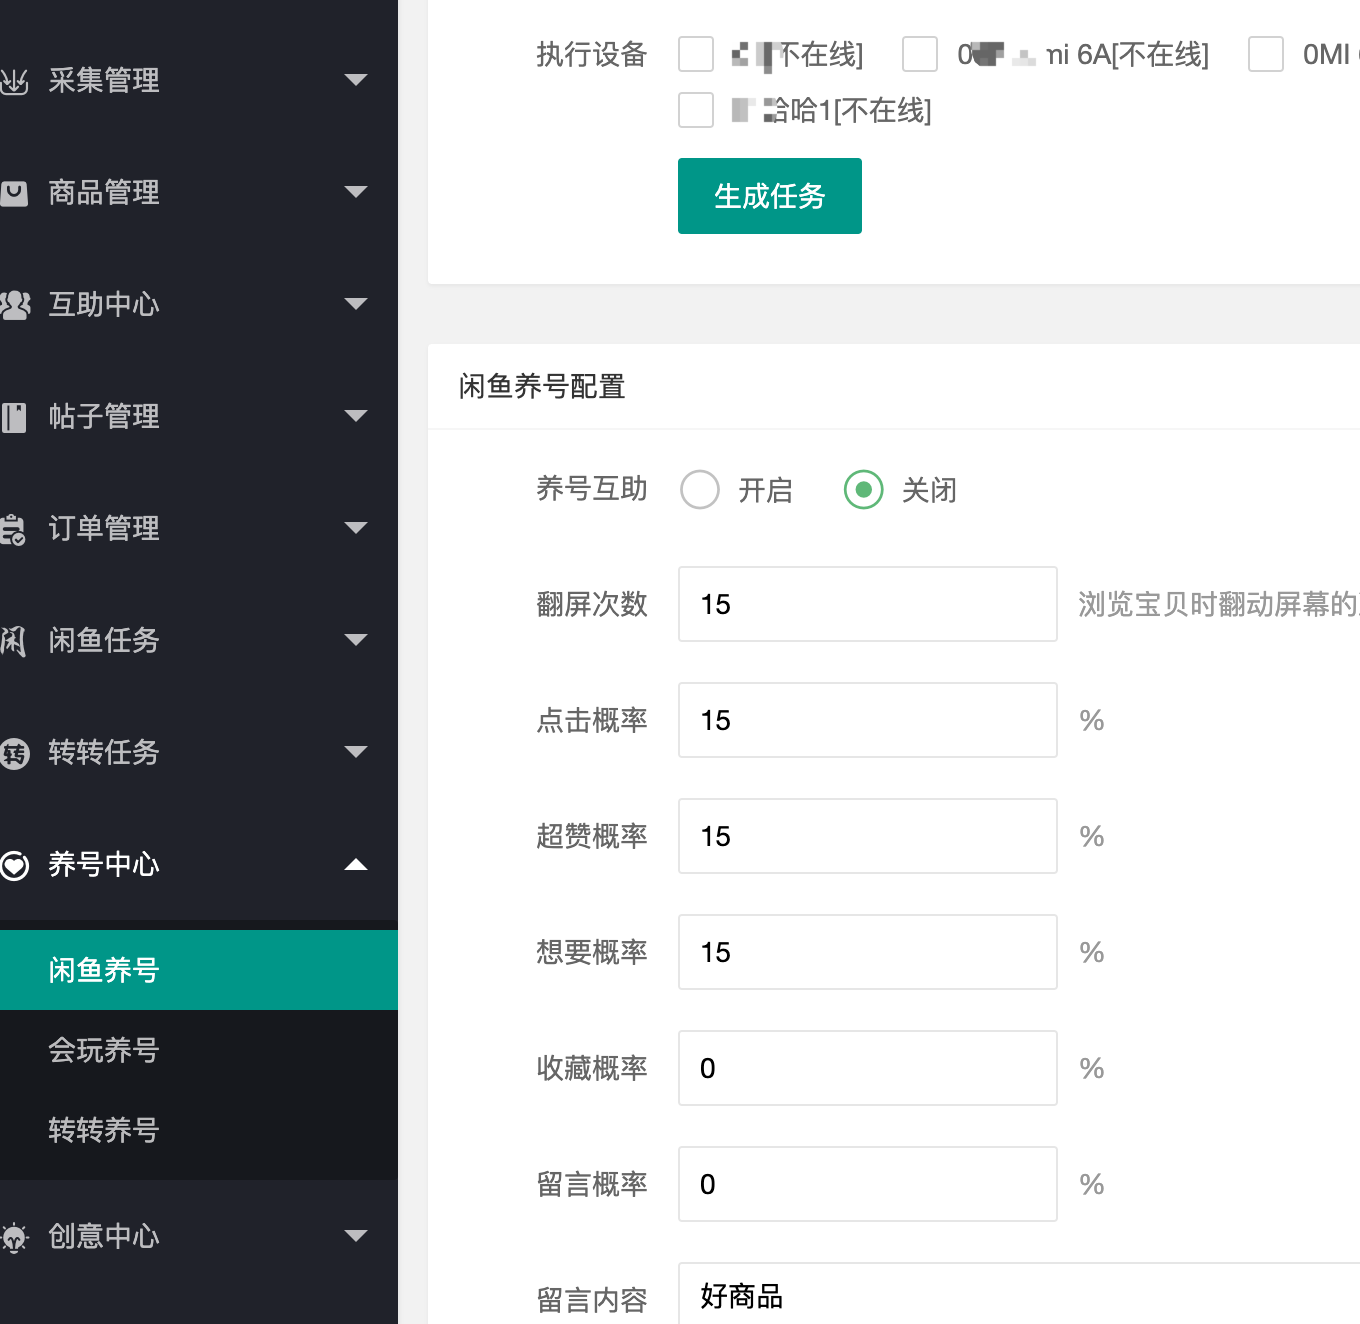Viewport: 1360px width, 1324px height.
Task: Expand the 订单管理 dropdown arrow
Action: [356, 528]
